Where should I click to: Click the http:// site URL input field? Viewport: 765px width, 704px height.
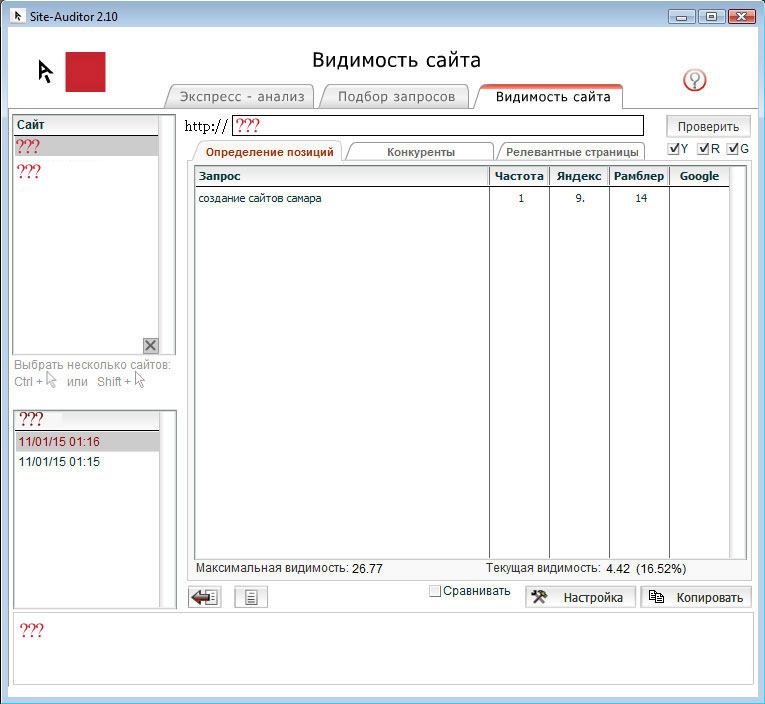[x=437, y=126]
